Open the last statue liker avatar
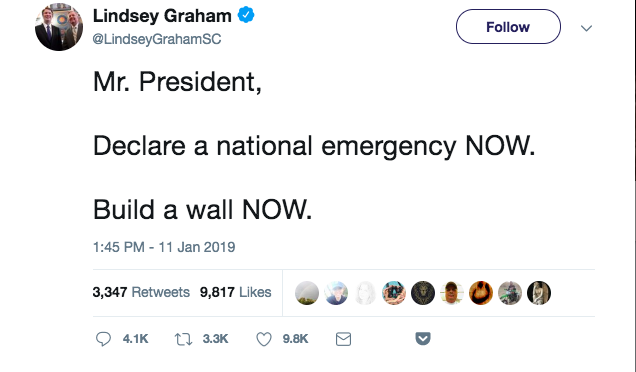The image size is (636, 372). tap(539, 293)
